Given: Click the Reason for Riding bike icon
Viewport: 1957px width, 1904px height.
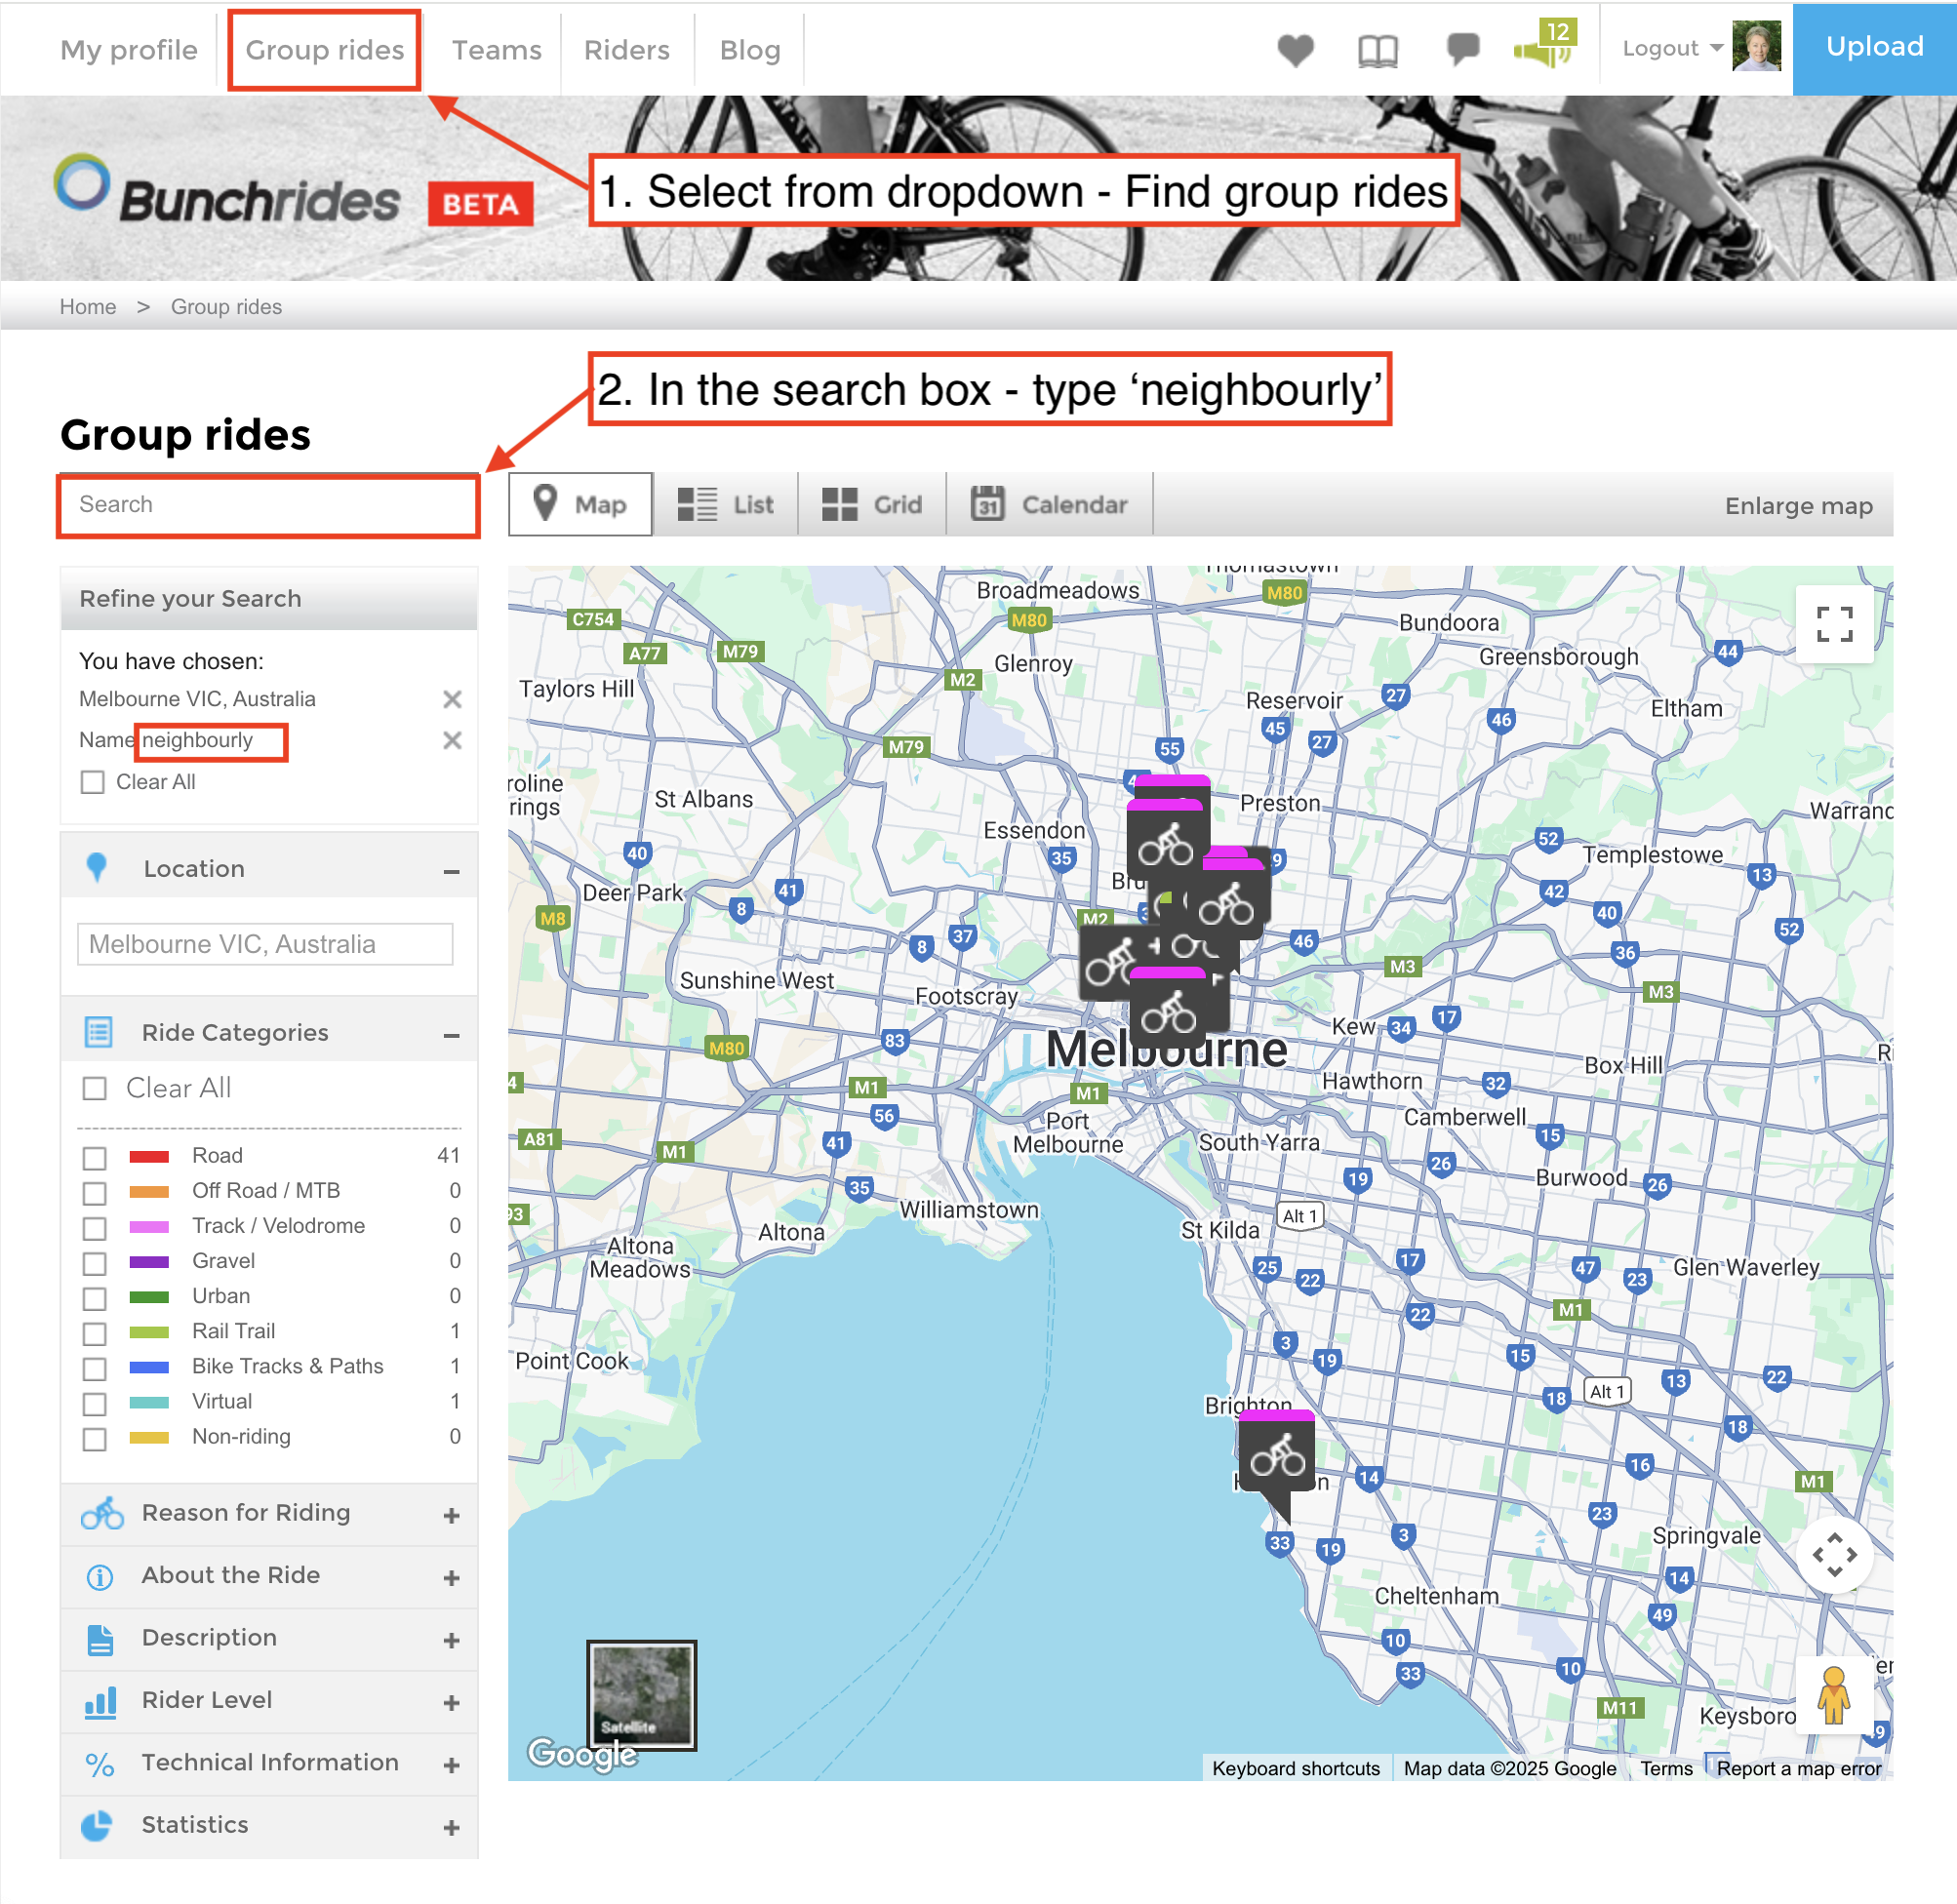Looking at the screenshot, I should pos(102,1514).
